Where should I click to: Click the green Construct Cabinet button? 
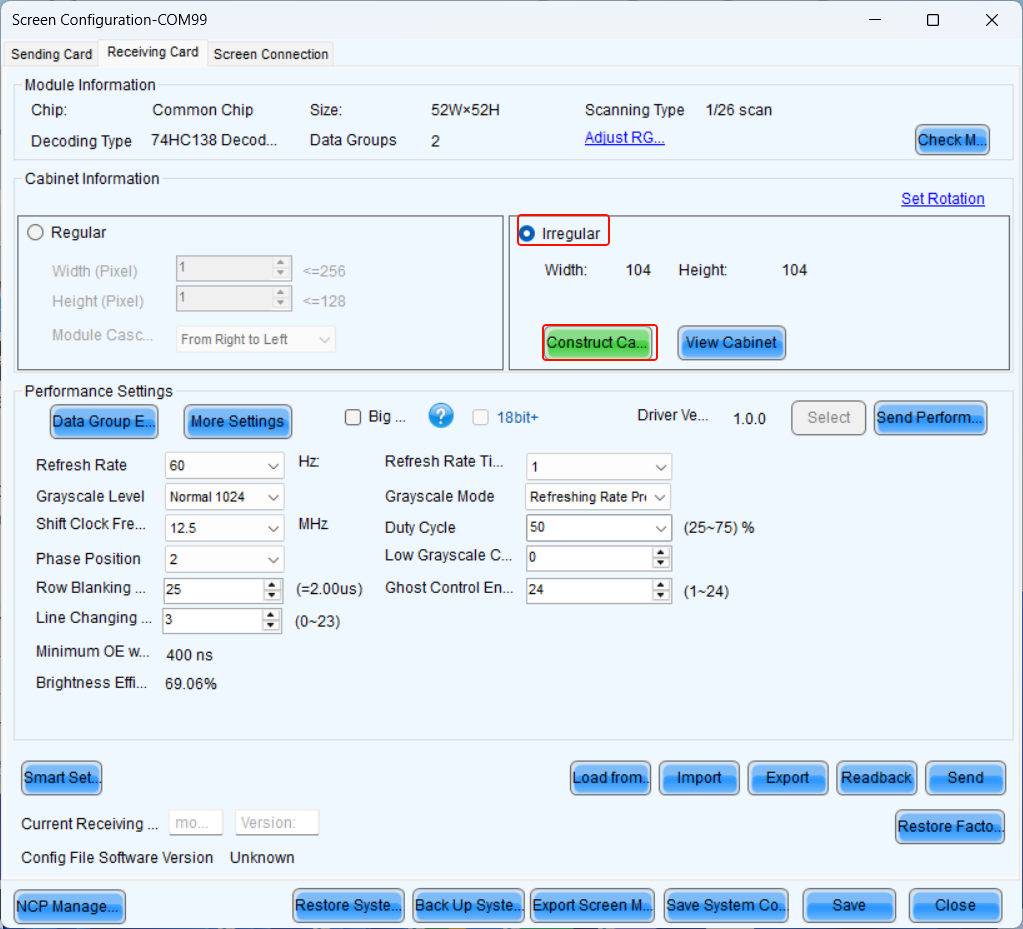(x=598, y=342)
